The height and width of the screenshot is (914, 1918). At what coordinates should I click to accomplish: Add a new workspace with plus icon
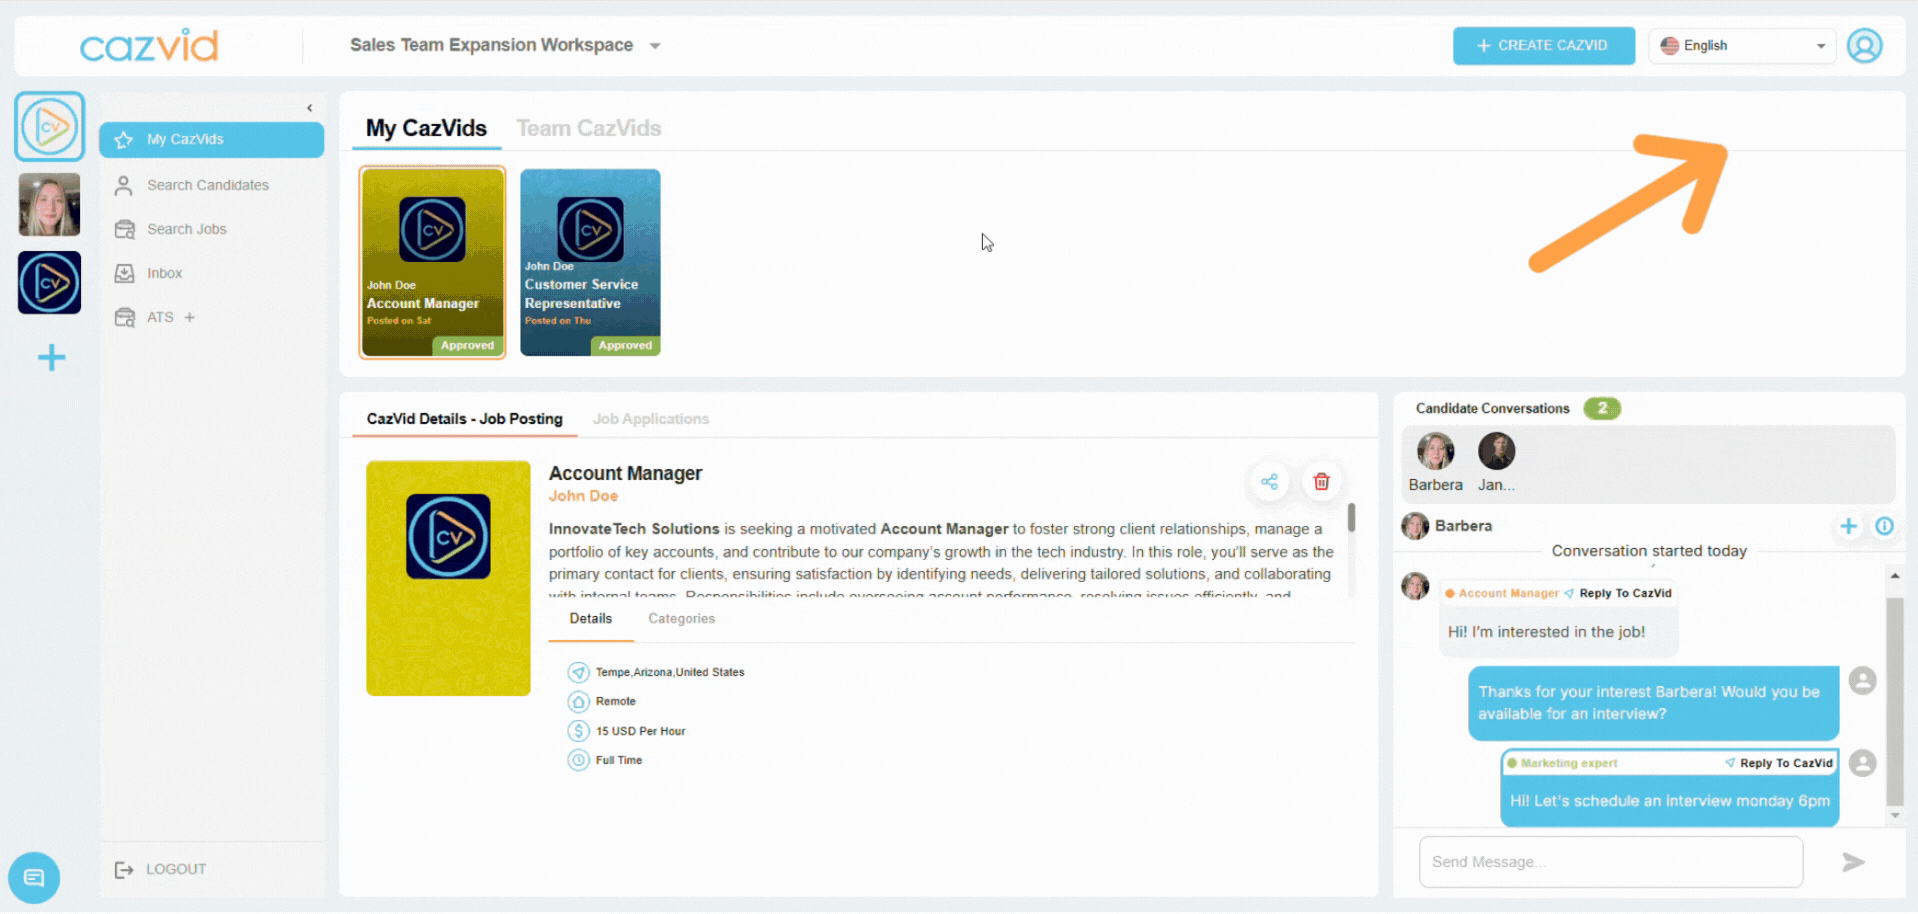pos(51,357)
